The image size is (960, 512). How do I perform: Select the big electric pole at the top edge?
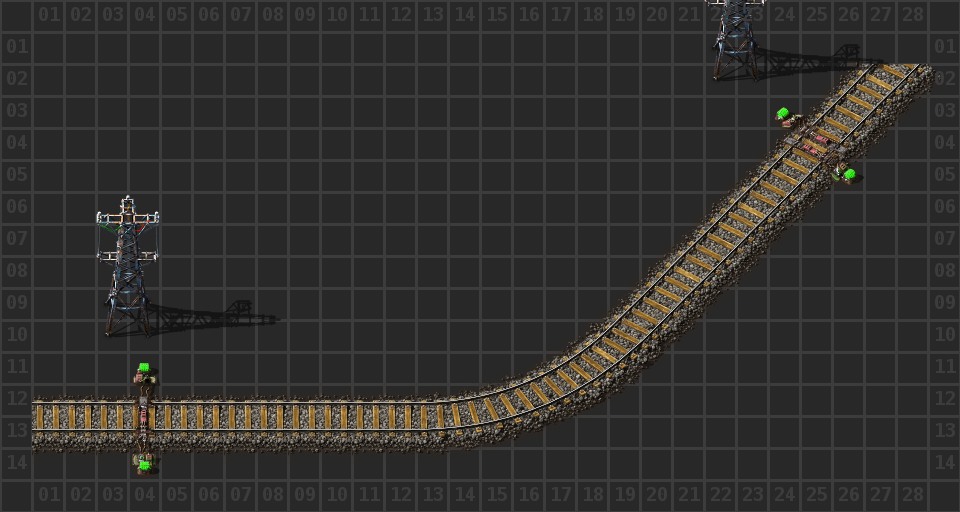point(735,40)
